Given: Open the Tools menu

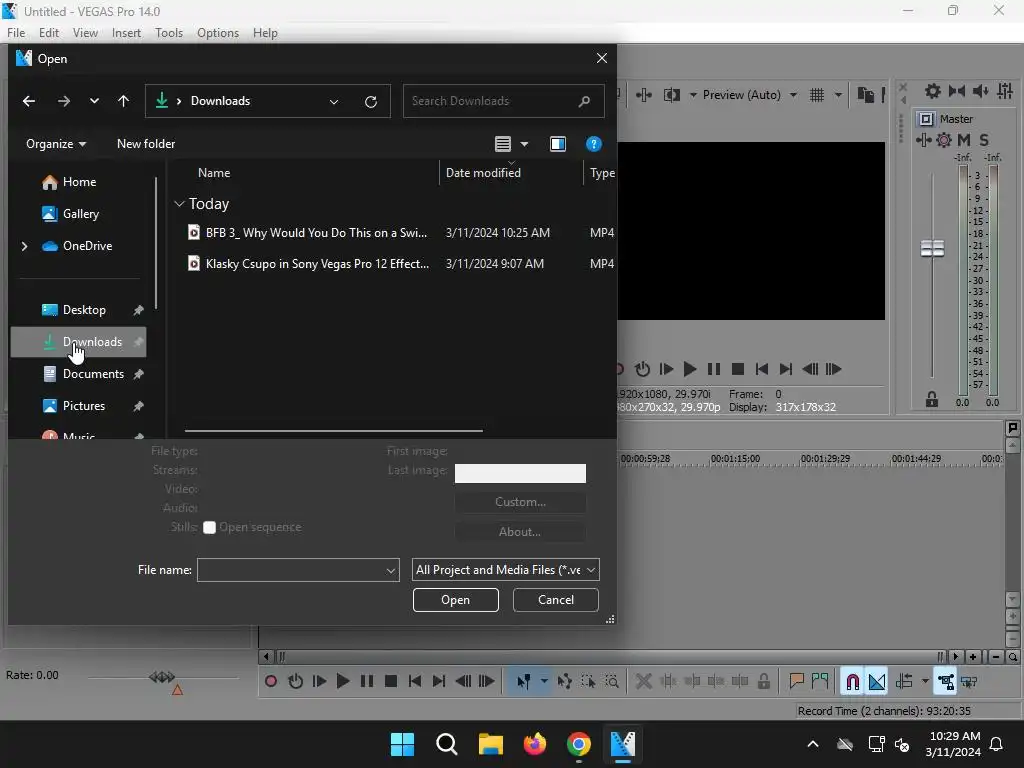Looking at the screenshot, I should [168, 33].
